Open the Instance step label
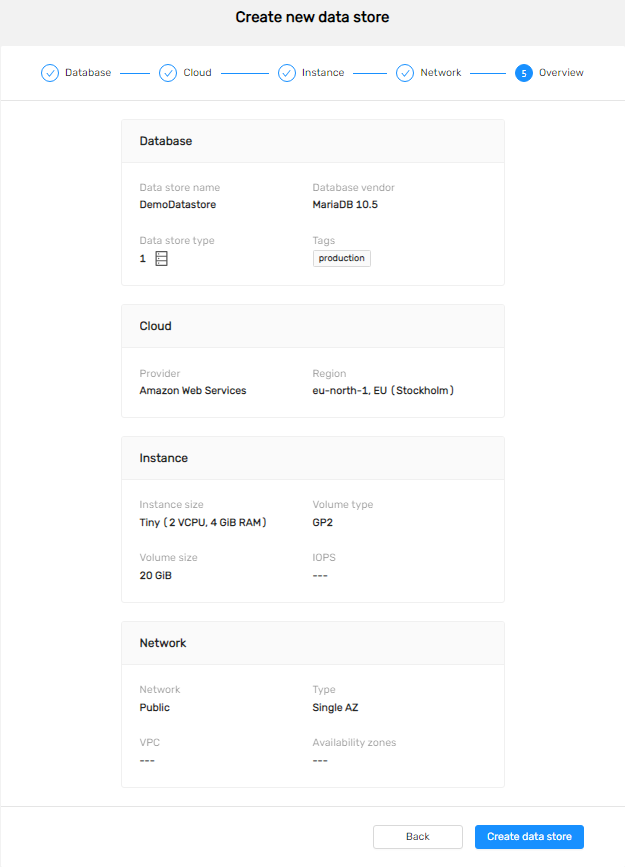 tap(323, 72)
